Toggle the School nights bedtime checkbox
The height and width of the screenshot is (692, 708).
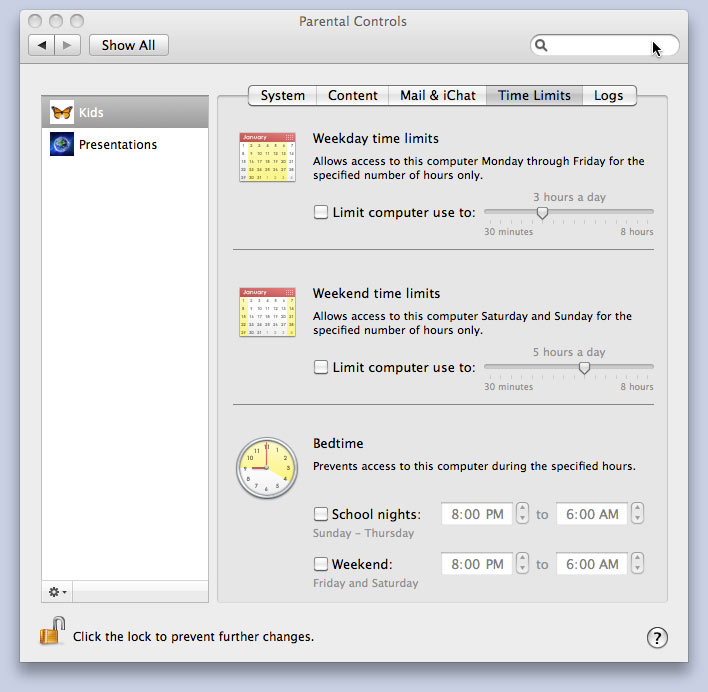coord(321,514)
